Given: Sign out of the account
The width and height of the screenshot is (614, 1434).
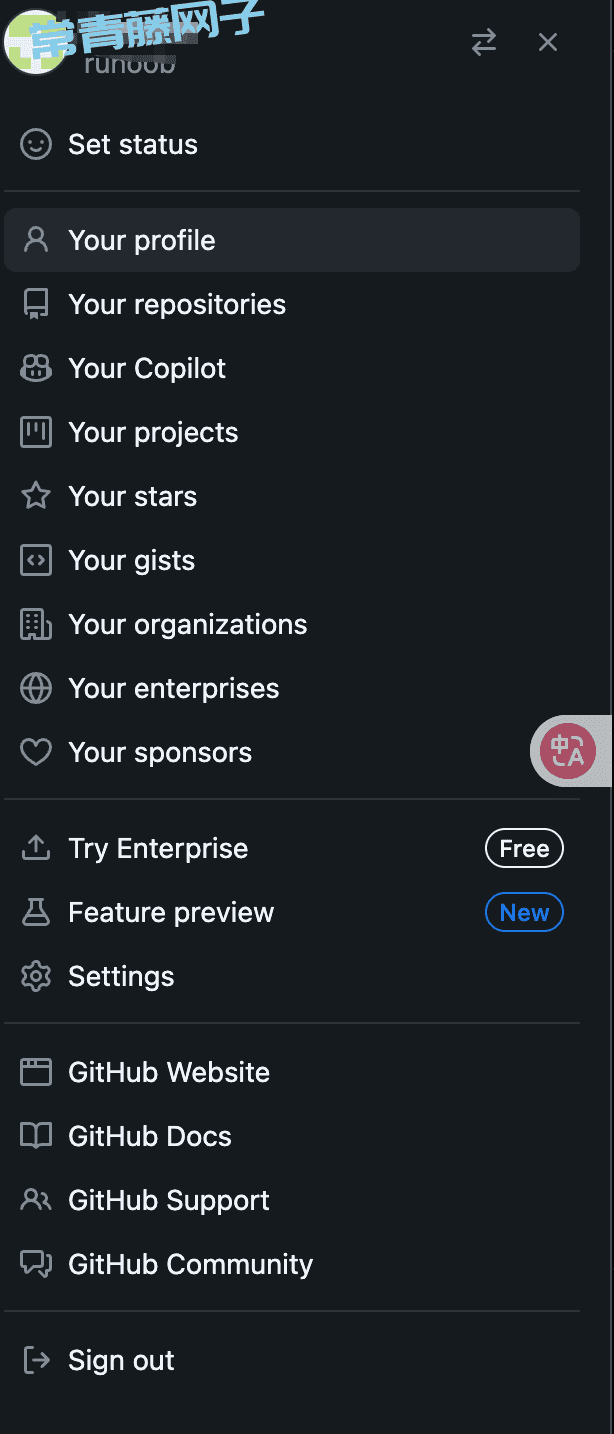Looking at the screenshot, I should pos(292,1360).
